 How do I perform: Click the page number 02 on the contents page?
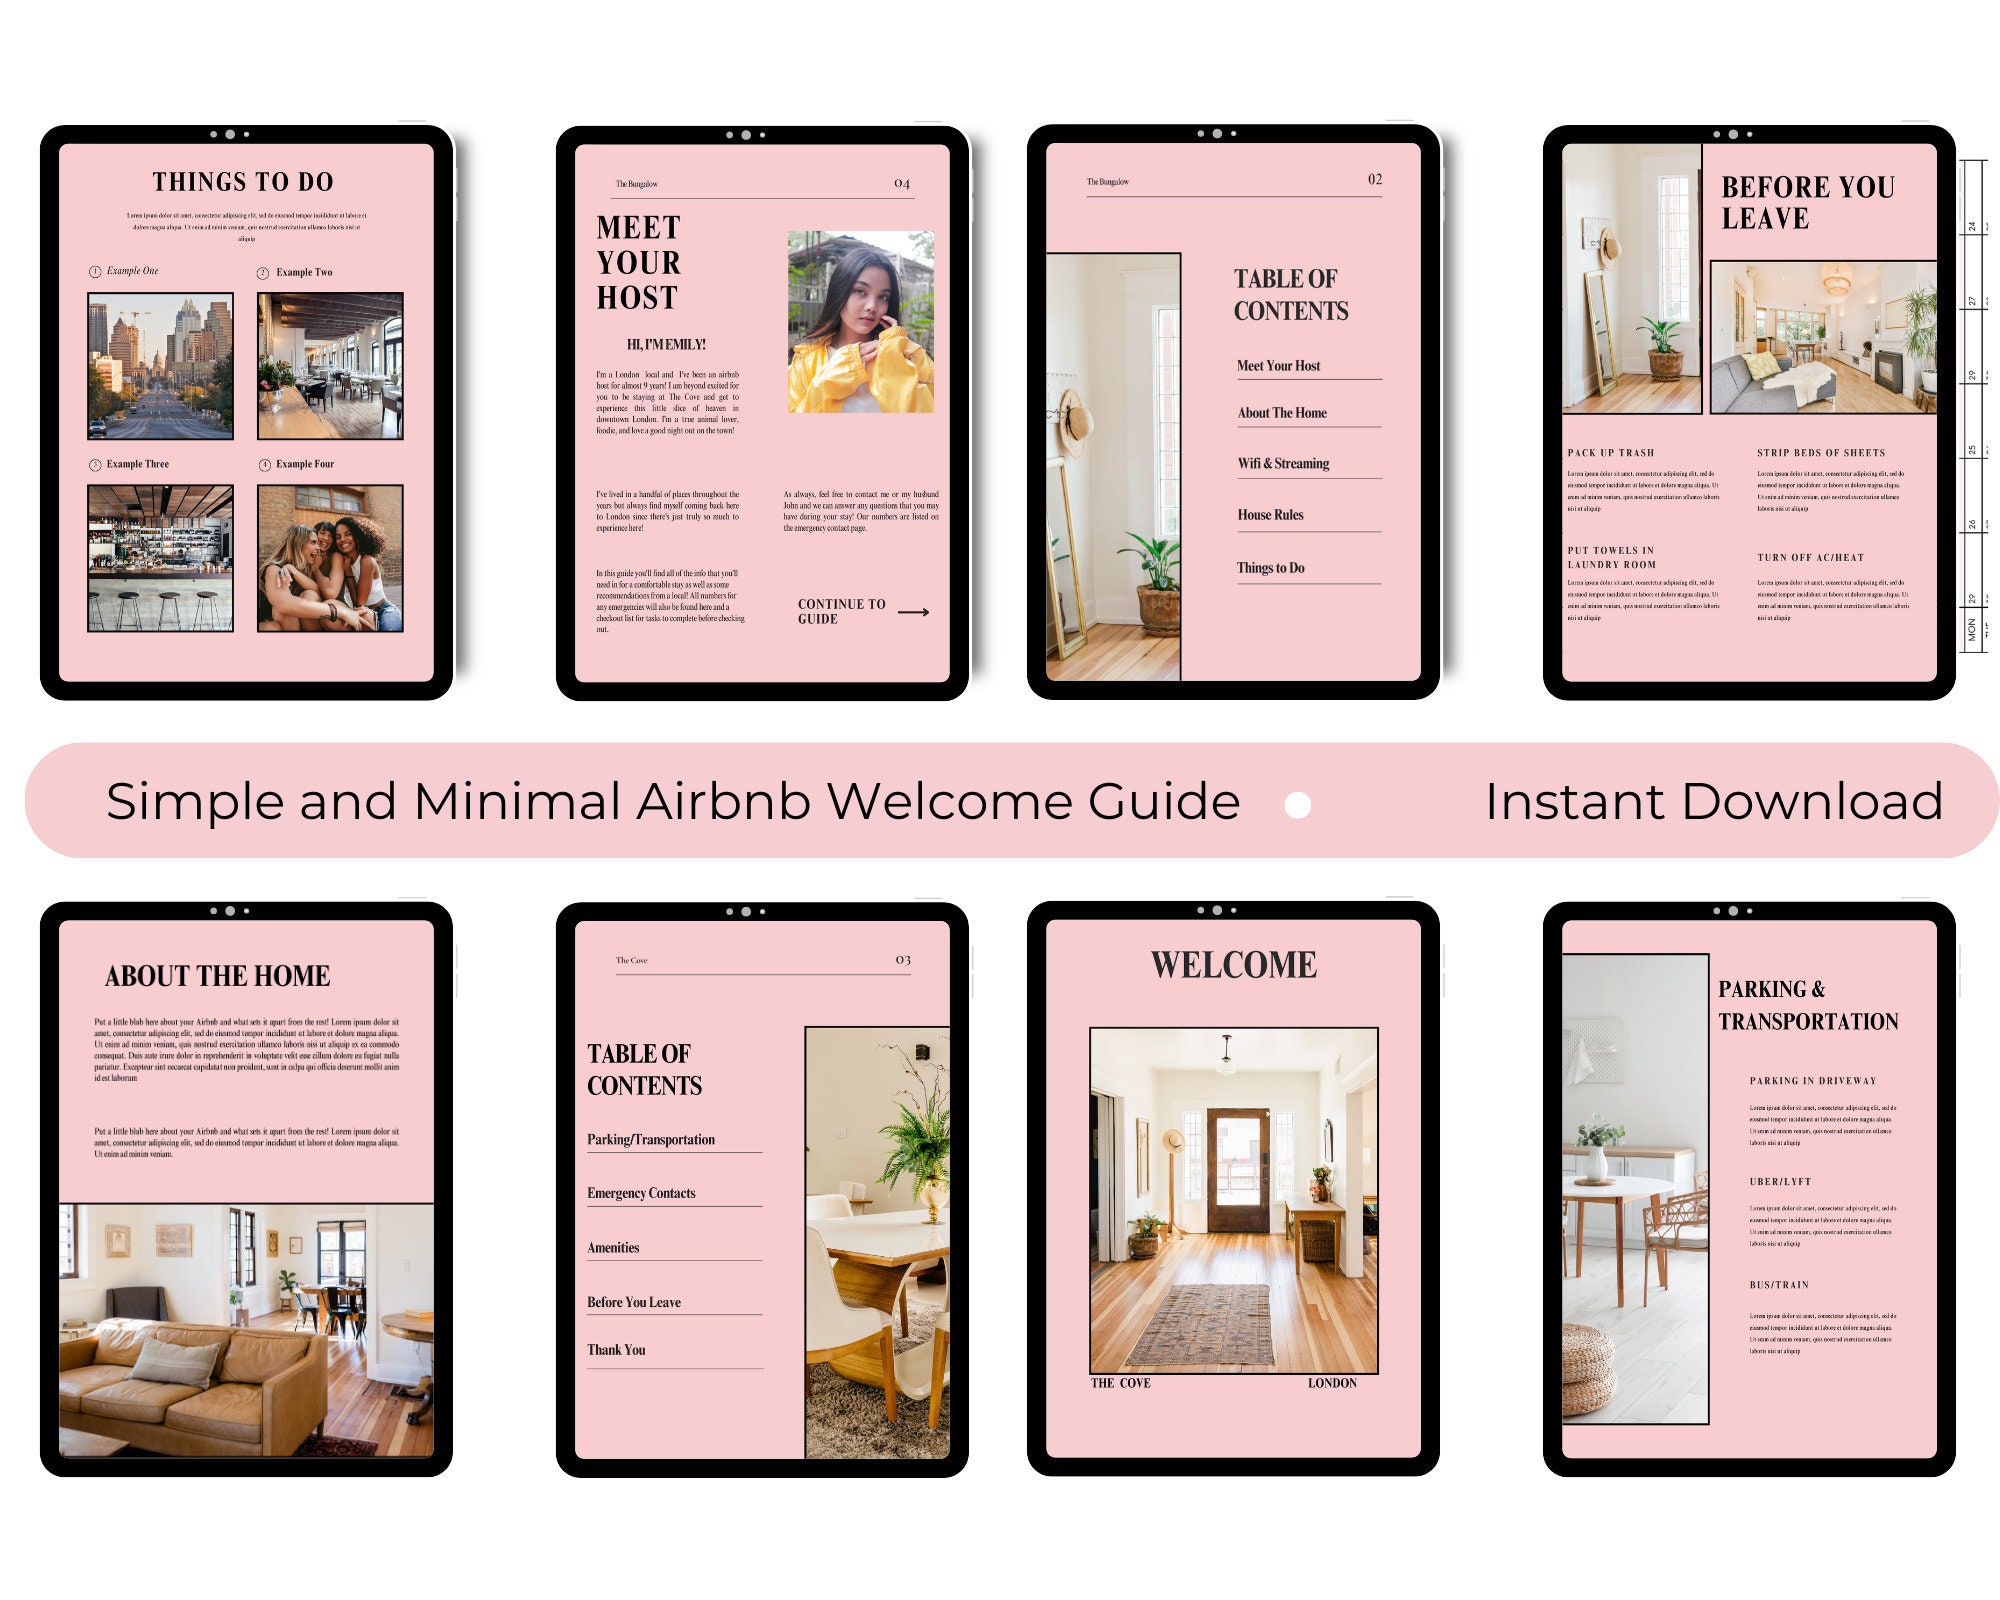1373,181
